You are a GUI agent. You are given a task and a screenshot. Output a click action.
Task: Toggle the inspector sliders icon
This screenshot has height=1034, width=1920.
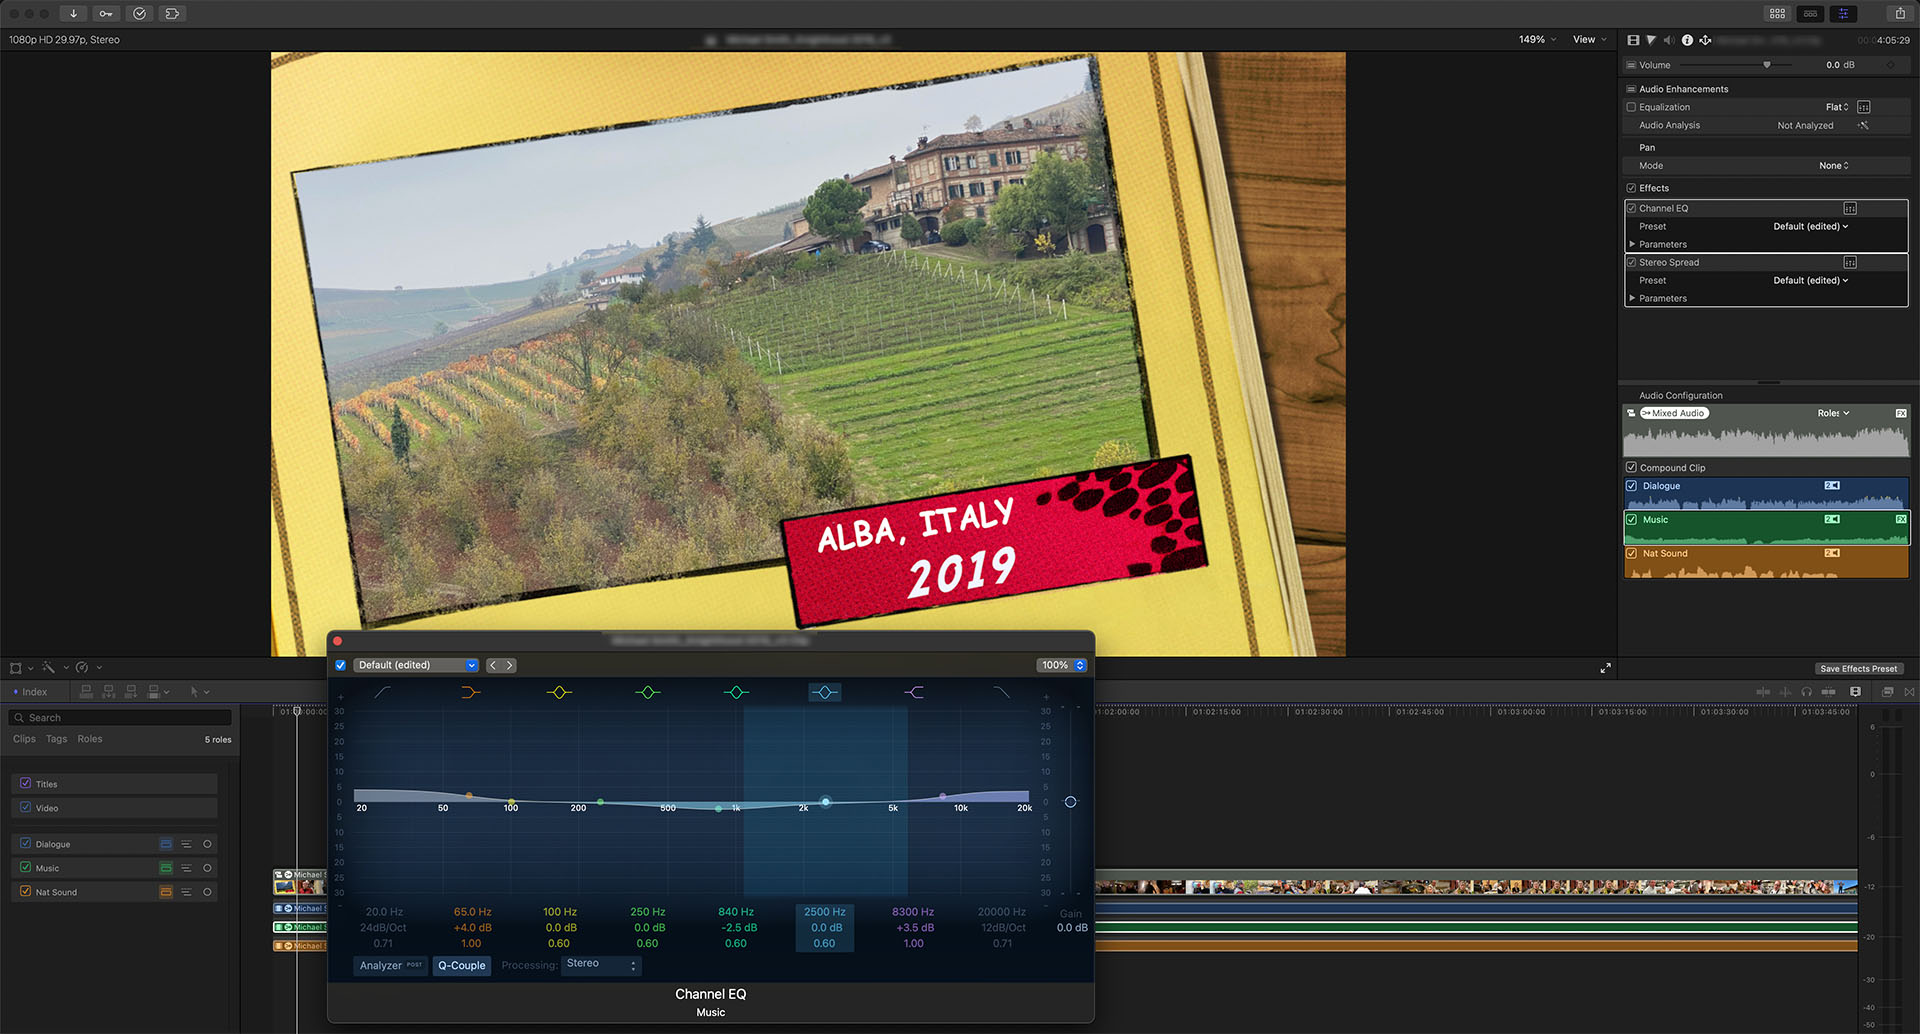tap(1843, 13)
